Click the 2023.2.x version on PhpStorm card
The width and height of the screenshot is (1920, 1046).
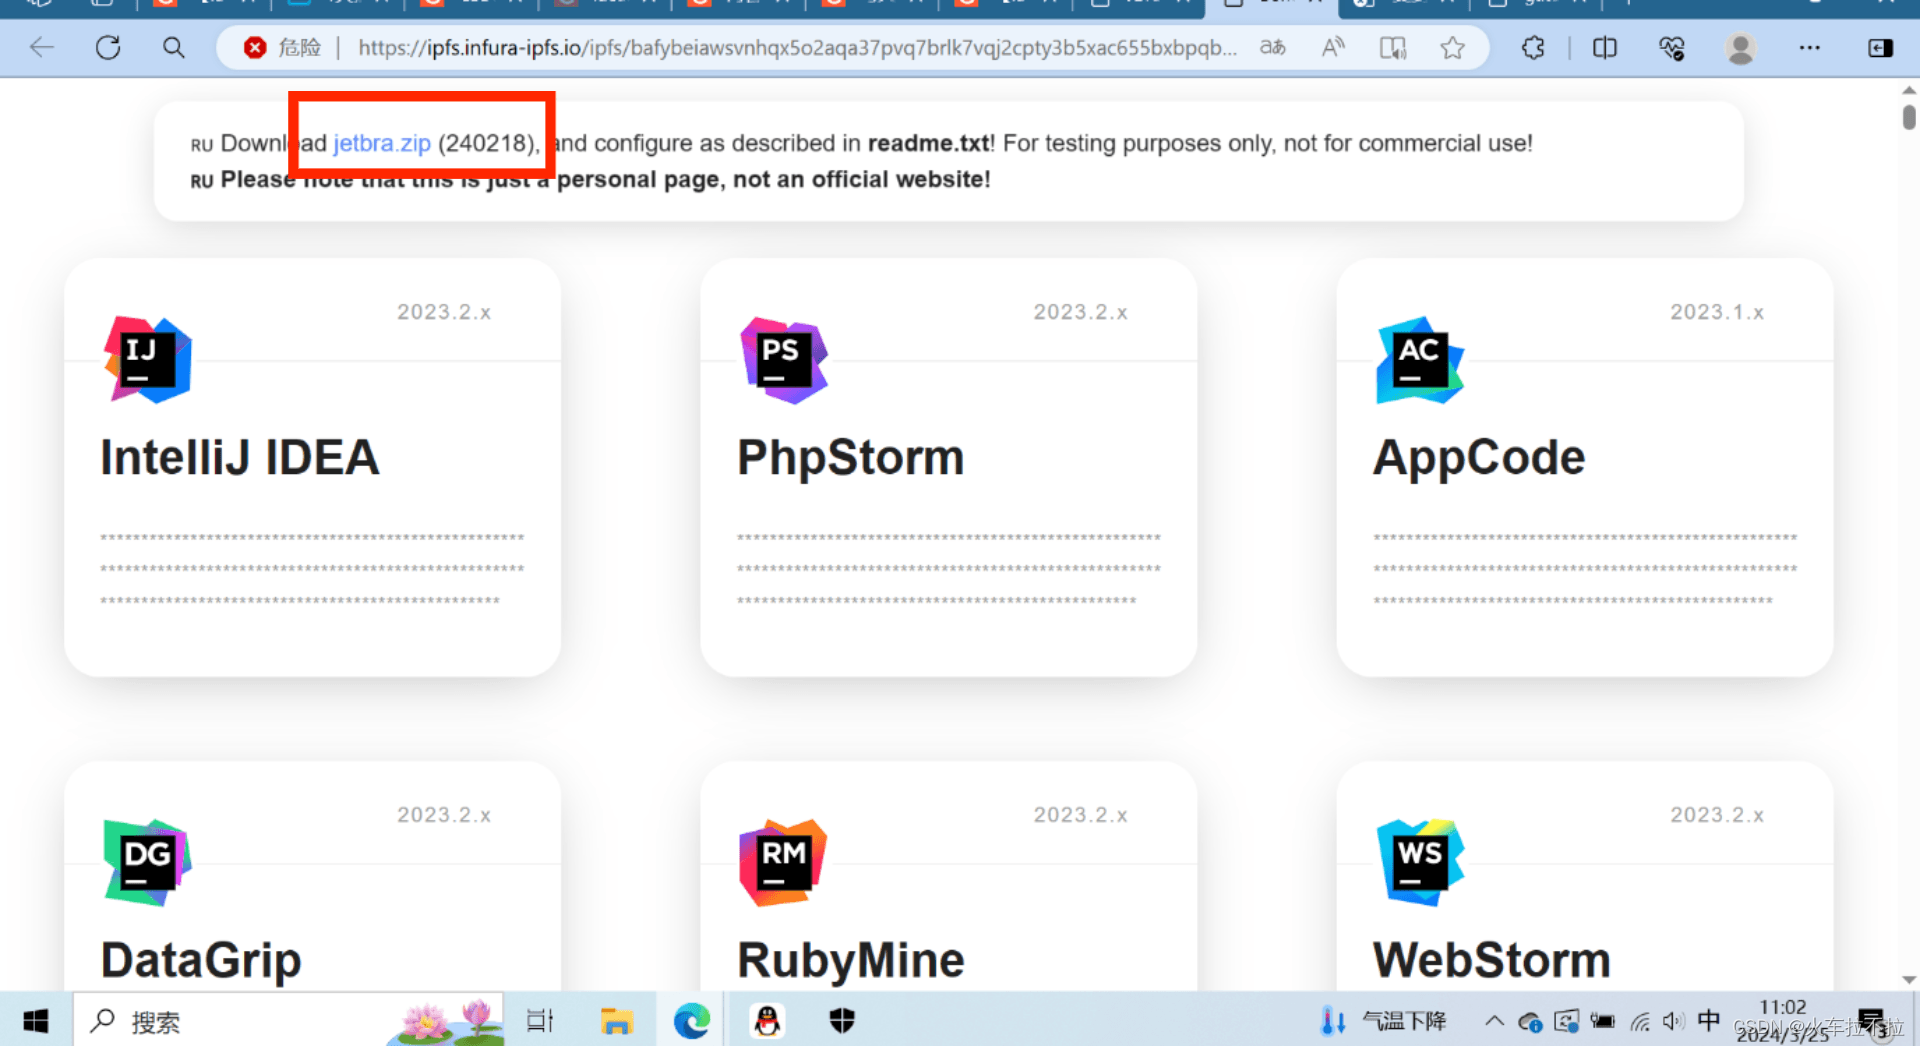pyautogui.click(x=1081, y=312)
